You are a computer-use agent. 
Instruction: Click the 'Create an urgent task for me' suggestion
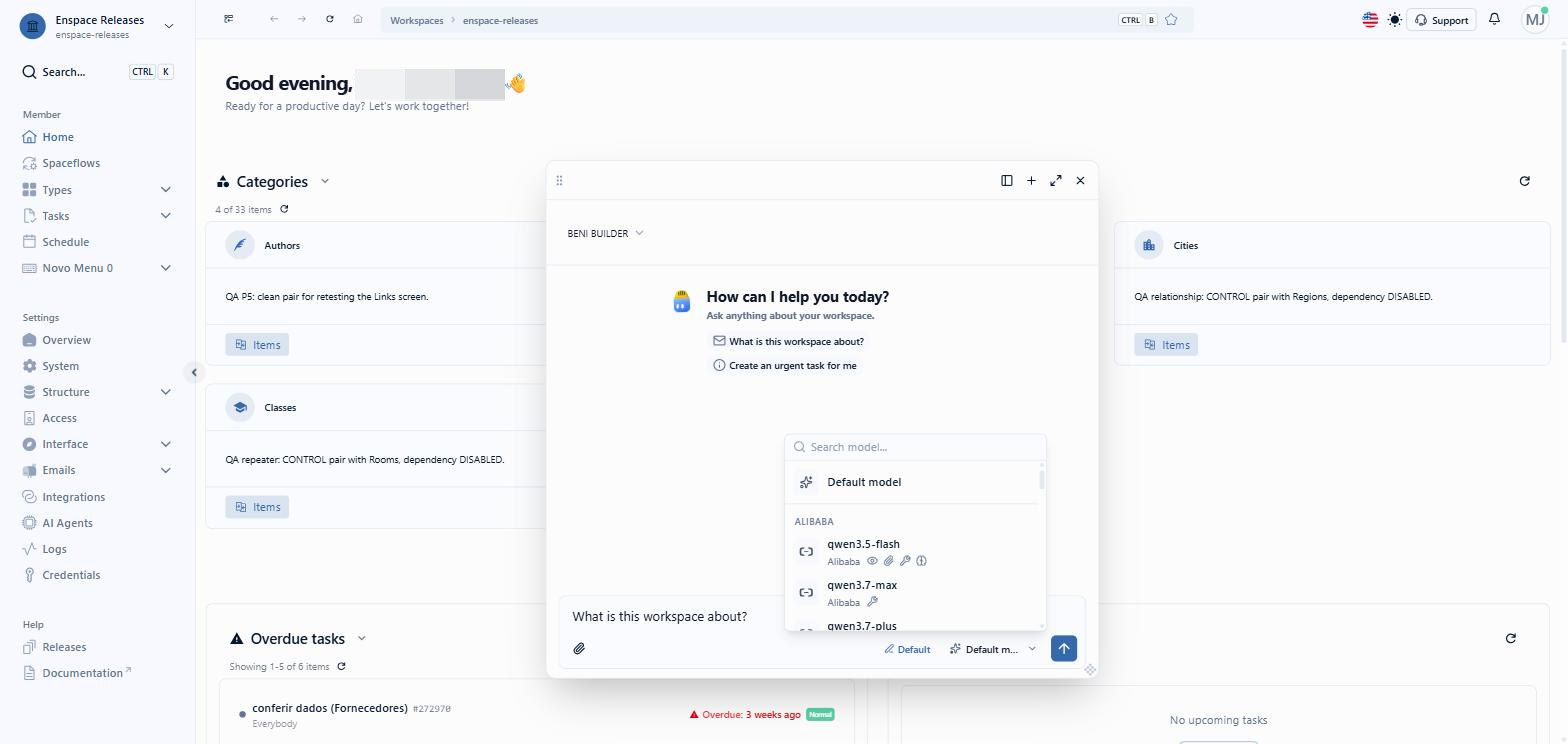click(x=784, y=366)
